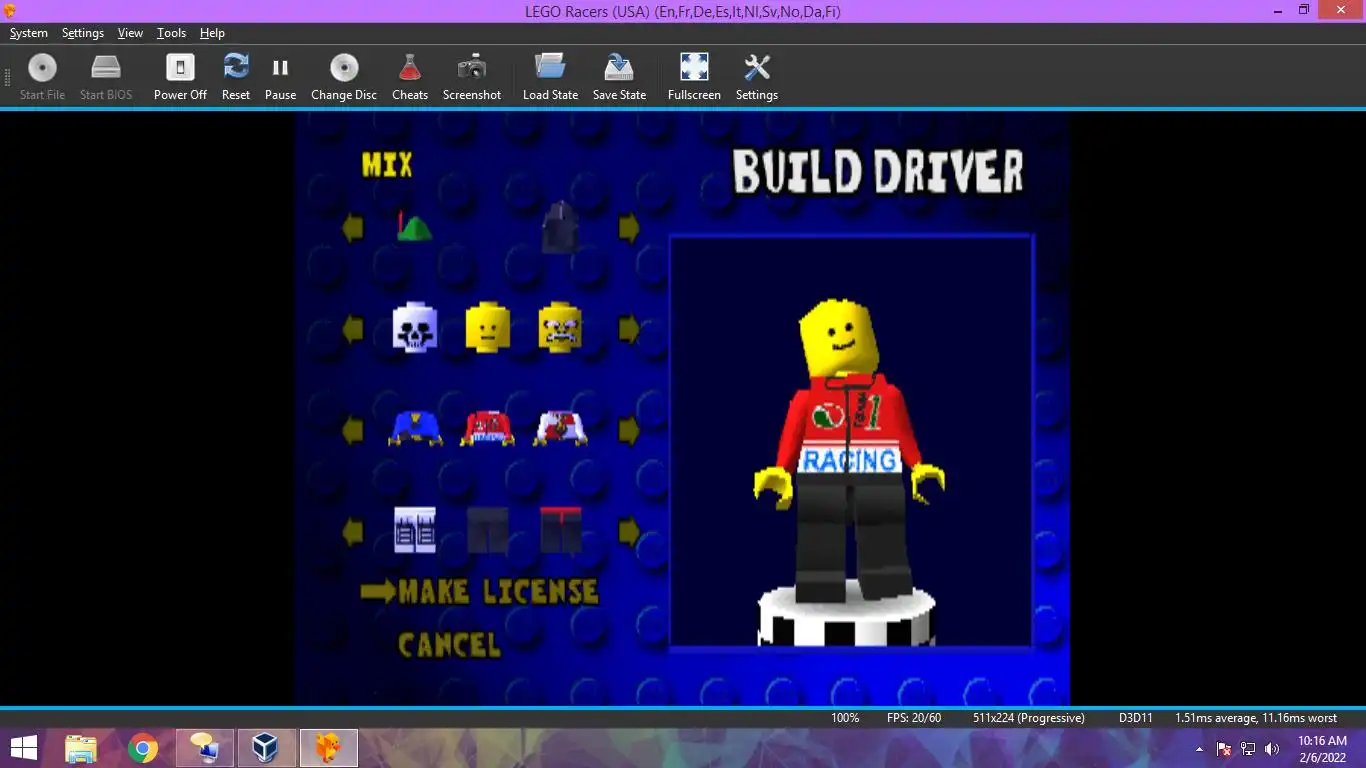
Task: Open File Explorer from the taskbar
Action: click(x=81, y=748)
